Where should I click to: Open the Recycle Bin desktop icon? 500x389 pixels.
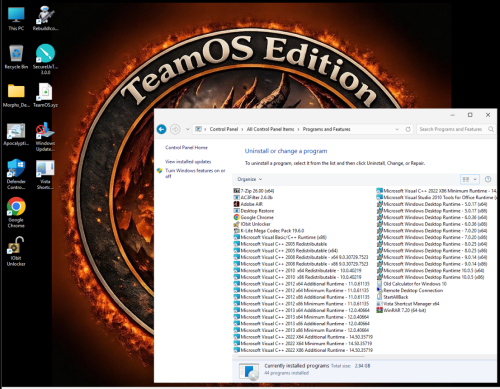(x=16, y=57)
